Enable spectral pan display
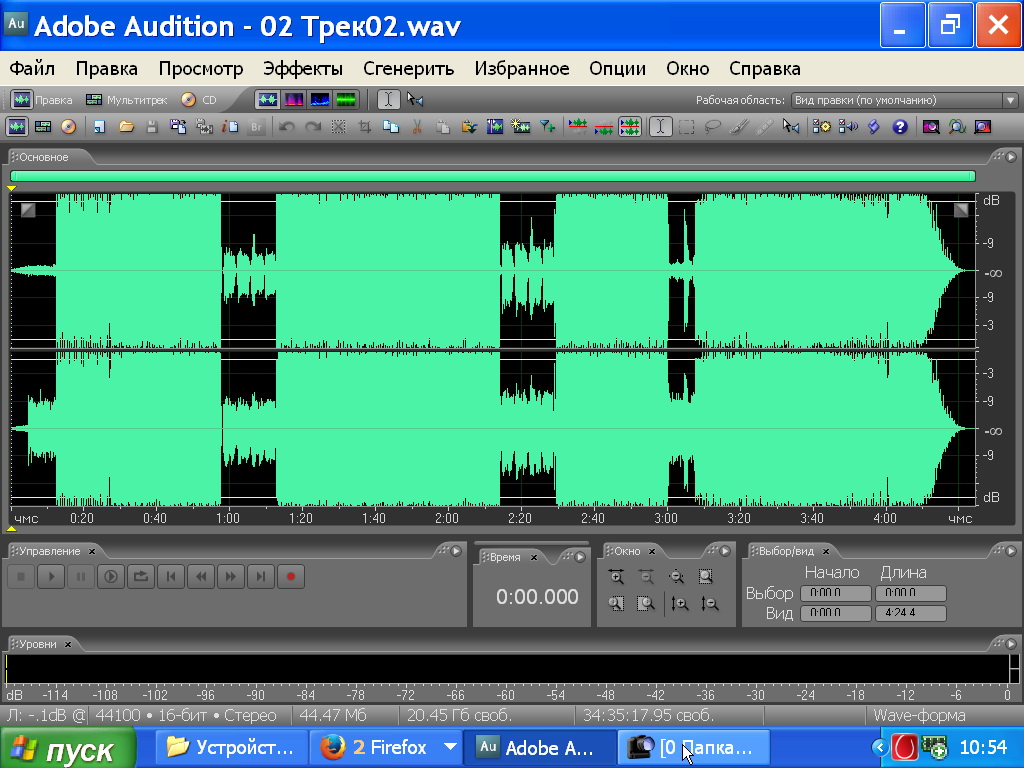 320,100
